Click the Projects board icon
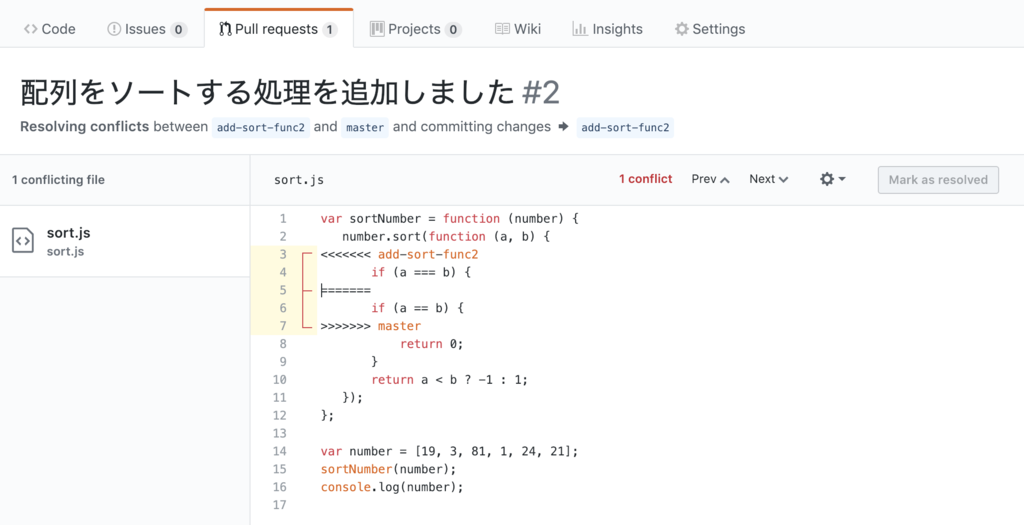Screen dimensions: 1024x525 (377, 29)
